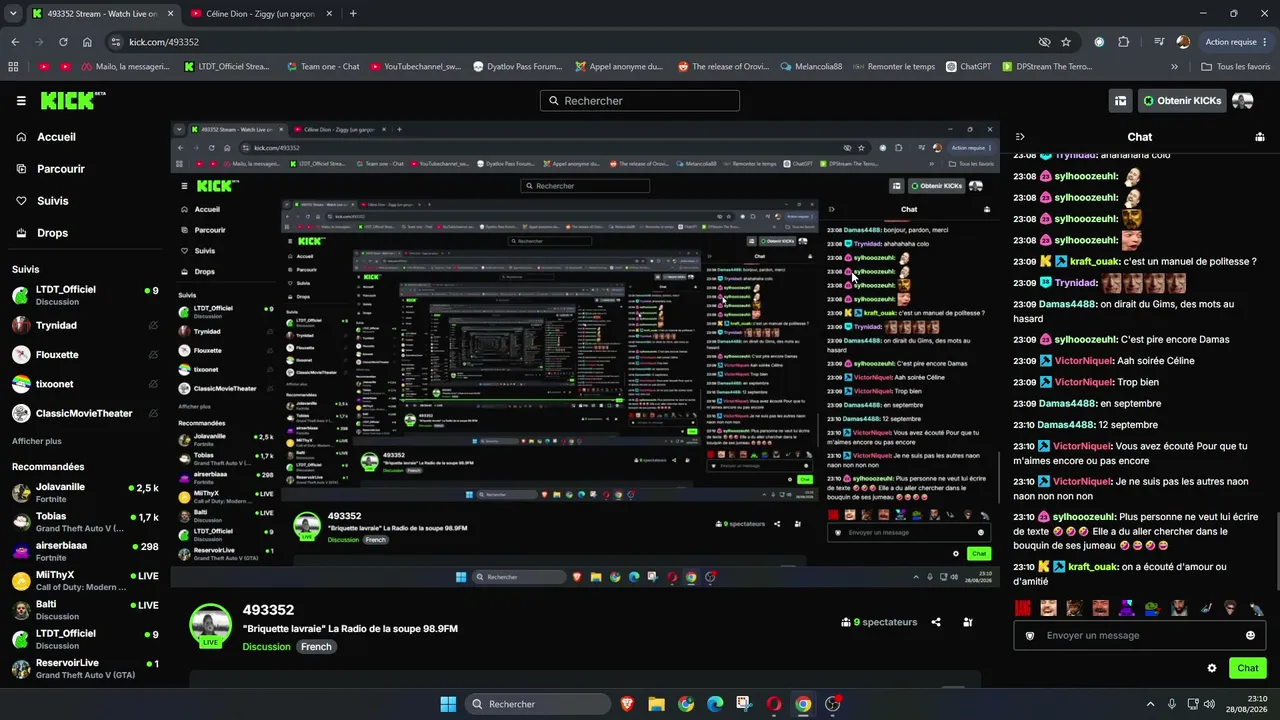Viewport: 1280px width, 720px height.
Task: Click the Chrome profile avatar
Action: coord(1184,42)
